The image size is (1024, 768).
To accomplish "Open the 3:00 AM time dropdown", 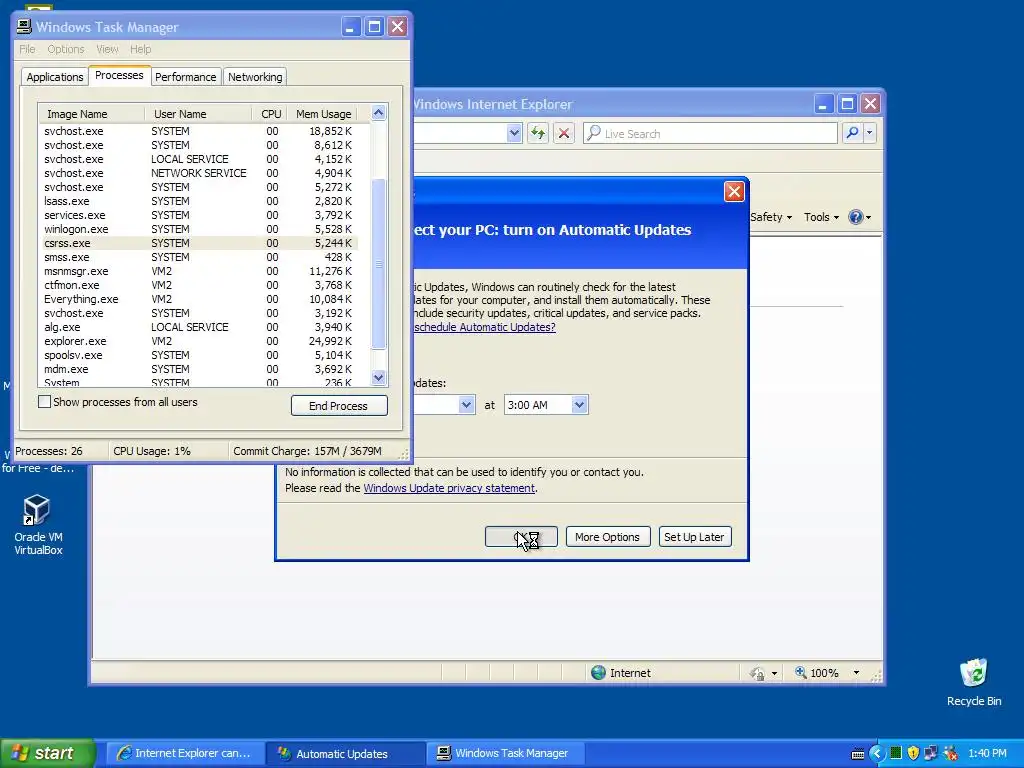I will (579, 405).
